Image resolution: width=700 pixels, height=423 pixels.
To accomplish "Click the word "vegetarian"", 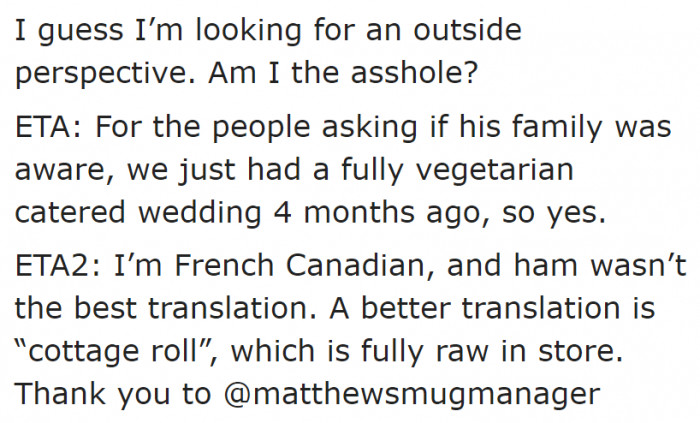I will tap(494, 171).
